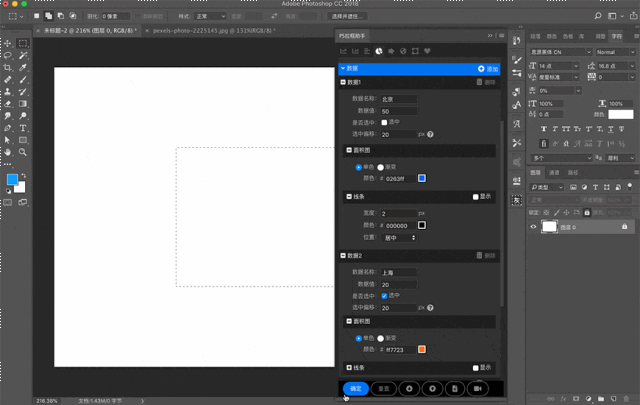Click the blue 确定 button
The height and width of the screenshot is (405, 640).
pyautogui.click(x=355, y=388)
